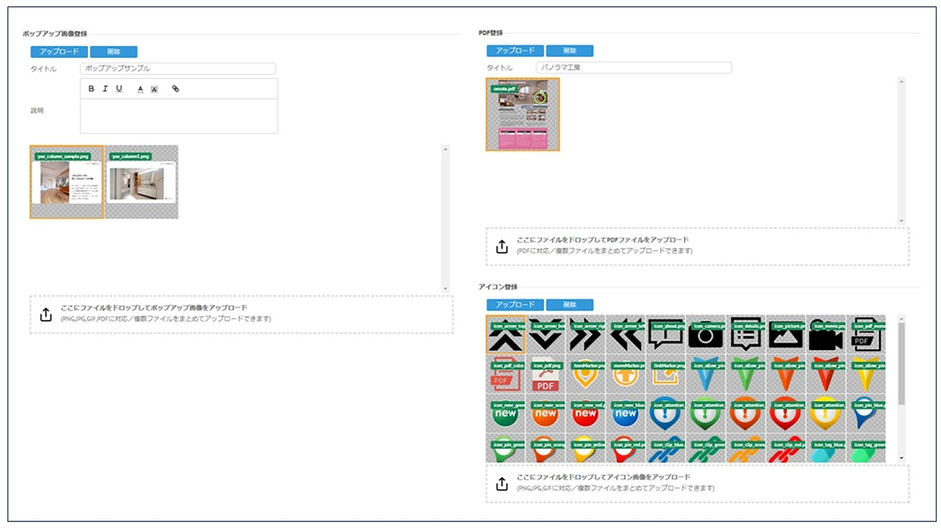This screenshot has height=528, width=941.
Task: Toggle underline formatting in description editor
Action: tap(119, 89)
